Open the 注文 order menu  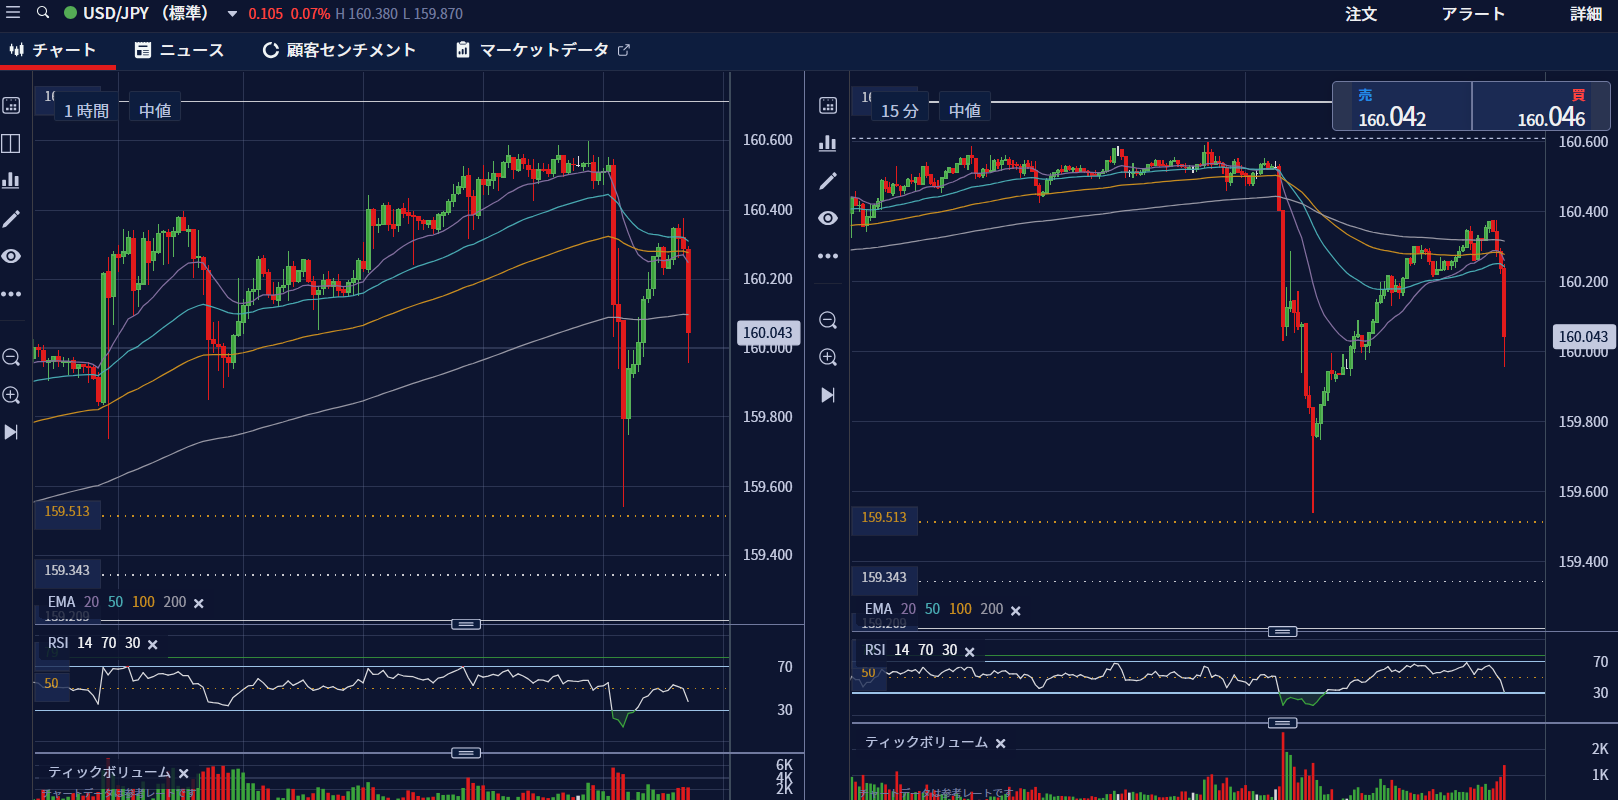(x=1361, y=14)
